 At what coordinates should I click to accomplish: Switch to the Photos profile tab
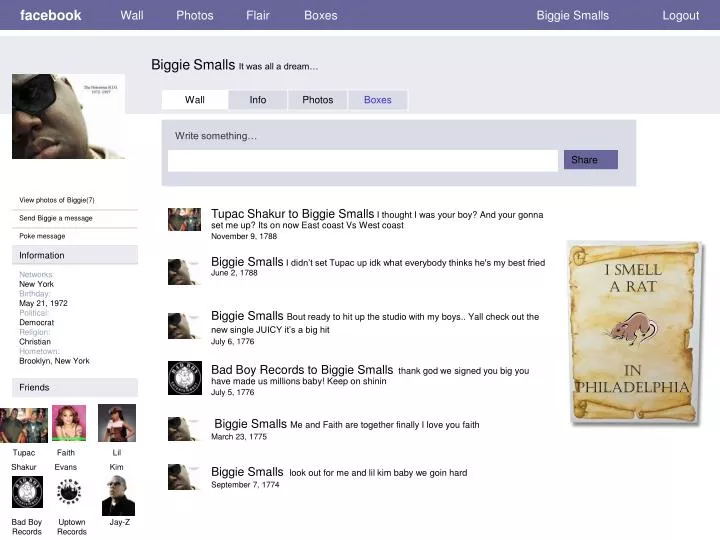318,100
